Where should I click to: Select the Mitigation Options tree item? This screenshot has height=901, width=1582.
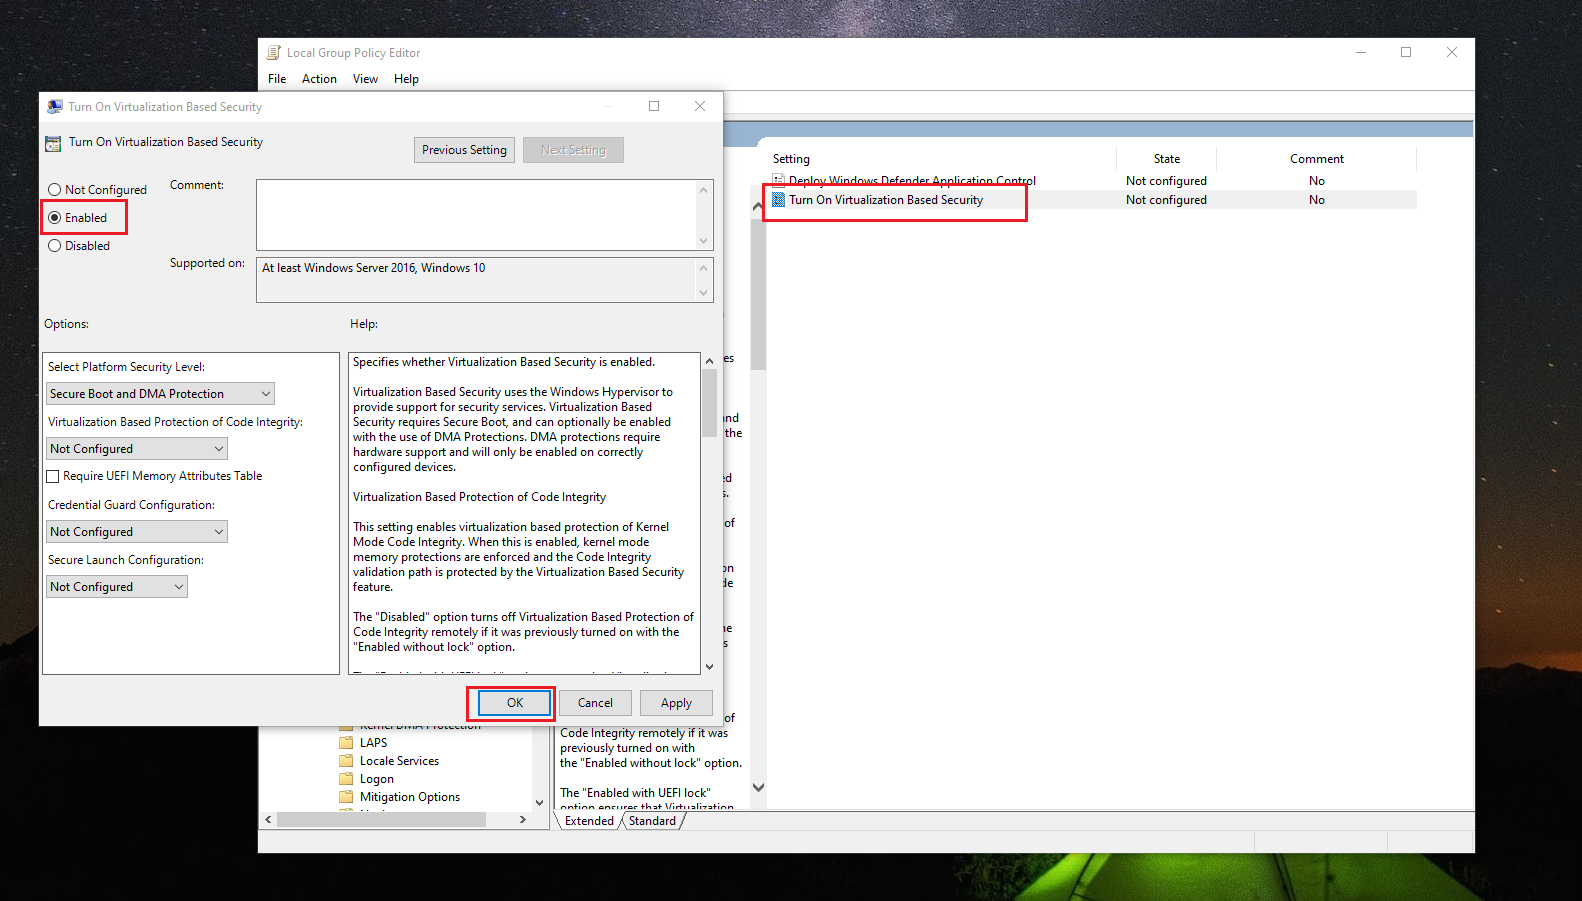pos(410,797)
